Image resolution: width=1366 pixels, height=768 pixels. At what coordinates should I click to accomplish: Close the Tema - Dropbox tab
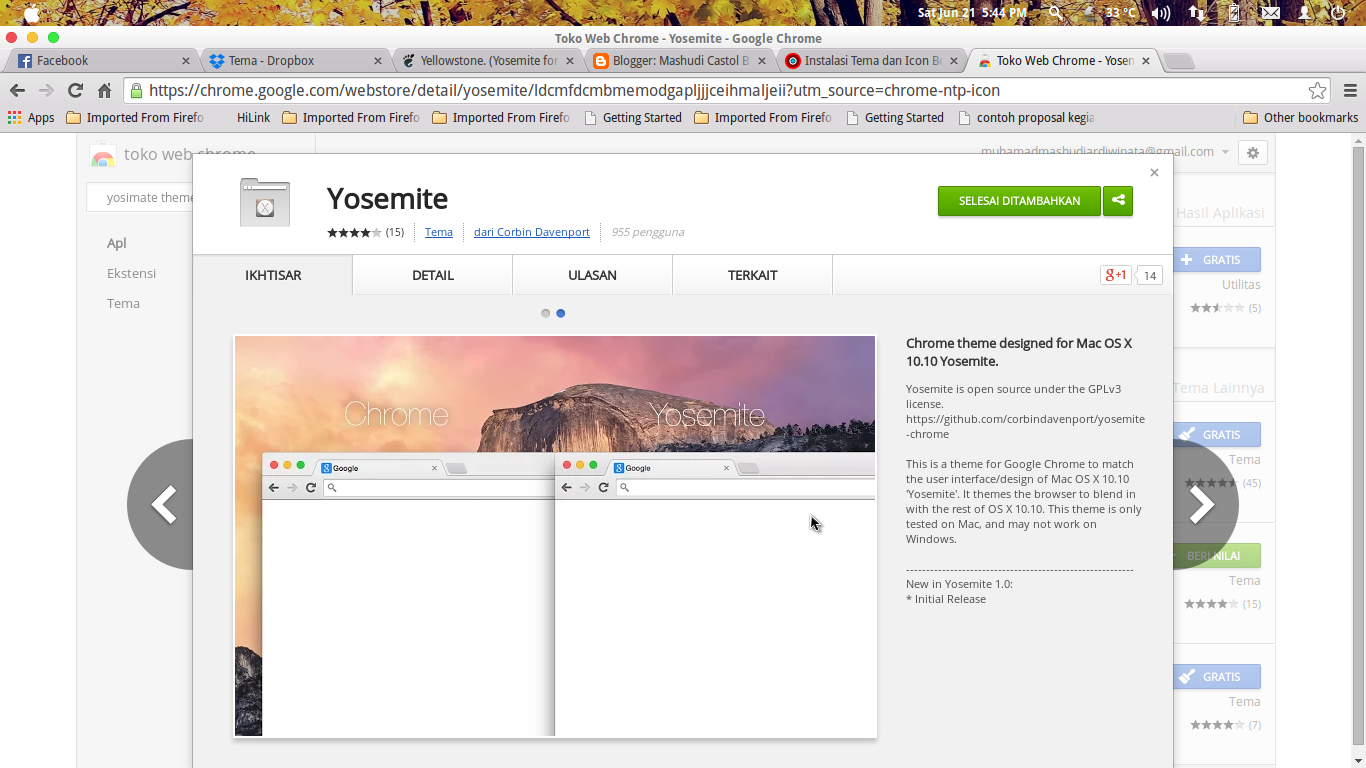(378, 61)
